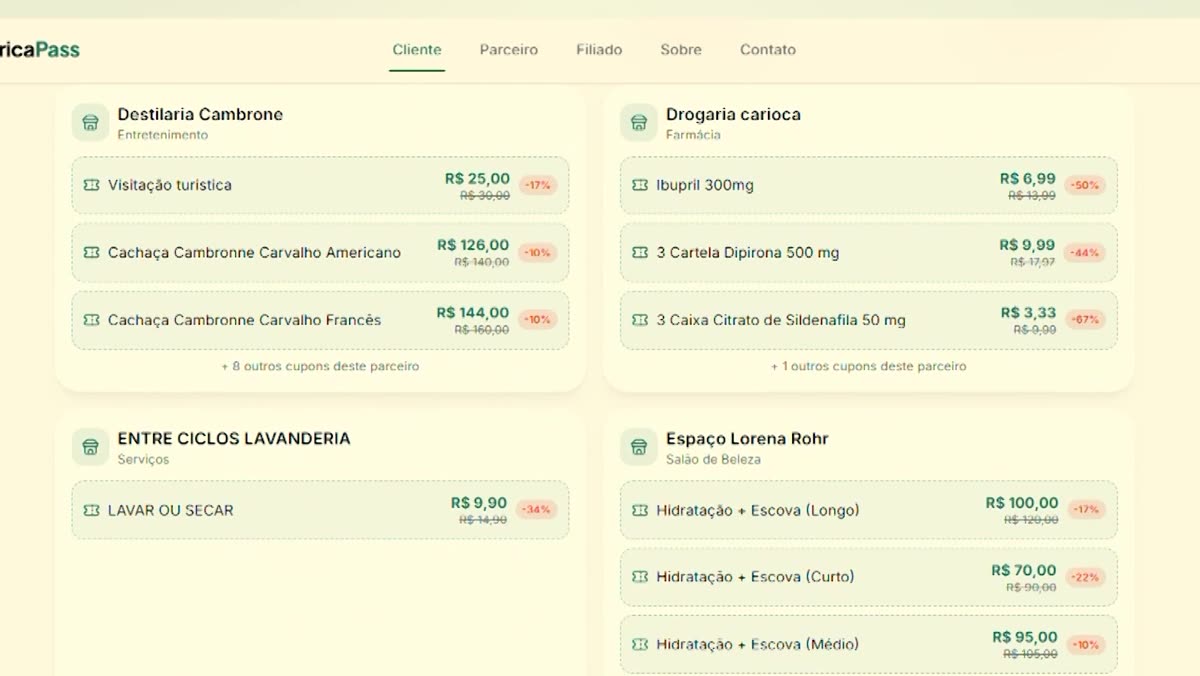The image size is (1200, 676).
Task: Click the -34% badge on LAVAR OU SECAR
Action: [537, 510]
